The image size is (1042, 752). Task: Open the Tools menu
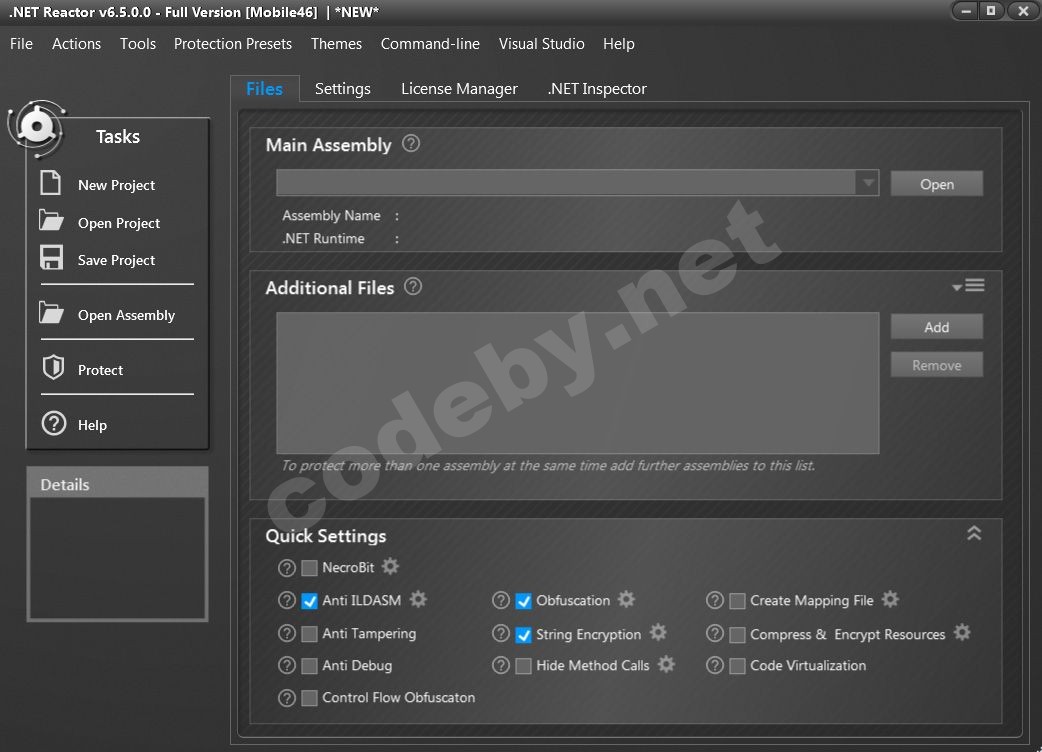138,44
